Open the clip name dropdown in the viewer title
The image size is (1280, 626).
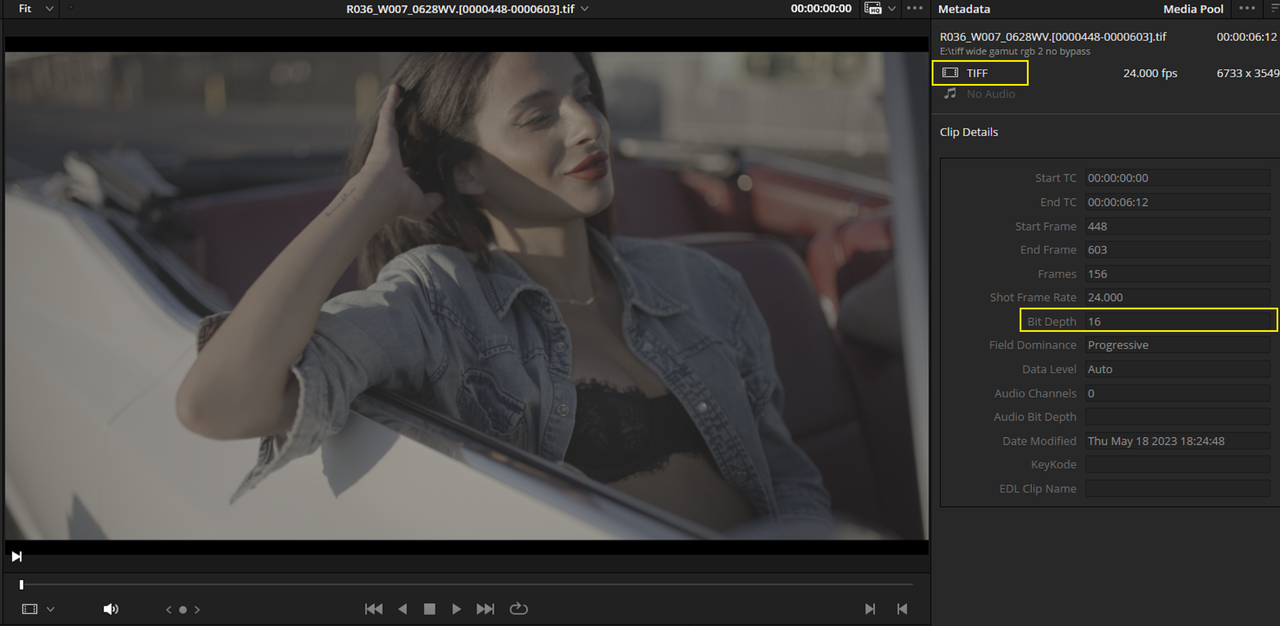coord(585,9)
